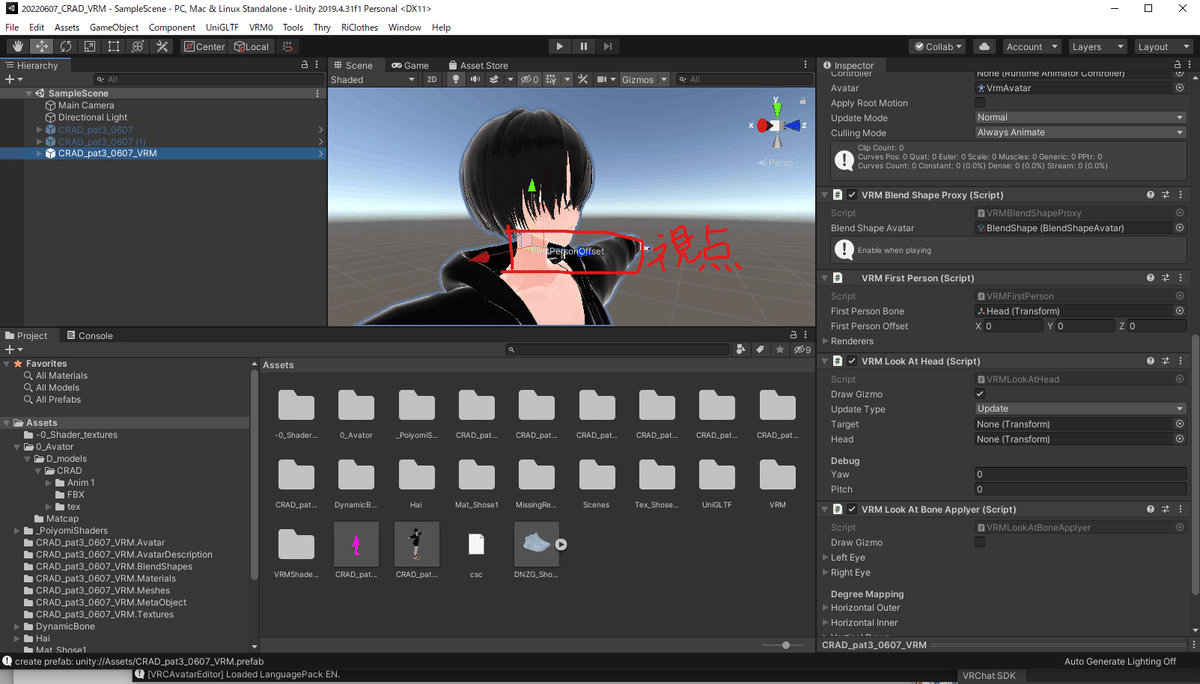The height and width of the screenshot is (684, 1200).
Task: Toggle 2D scene view mode
Action: click(x=432, y=80)
